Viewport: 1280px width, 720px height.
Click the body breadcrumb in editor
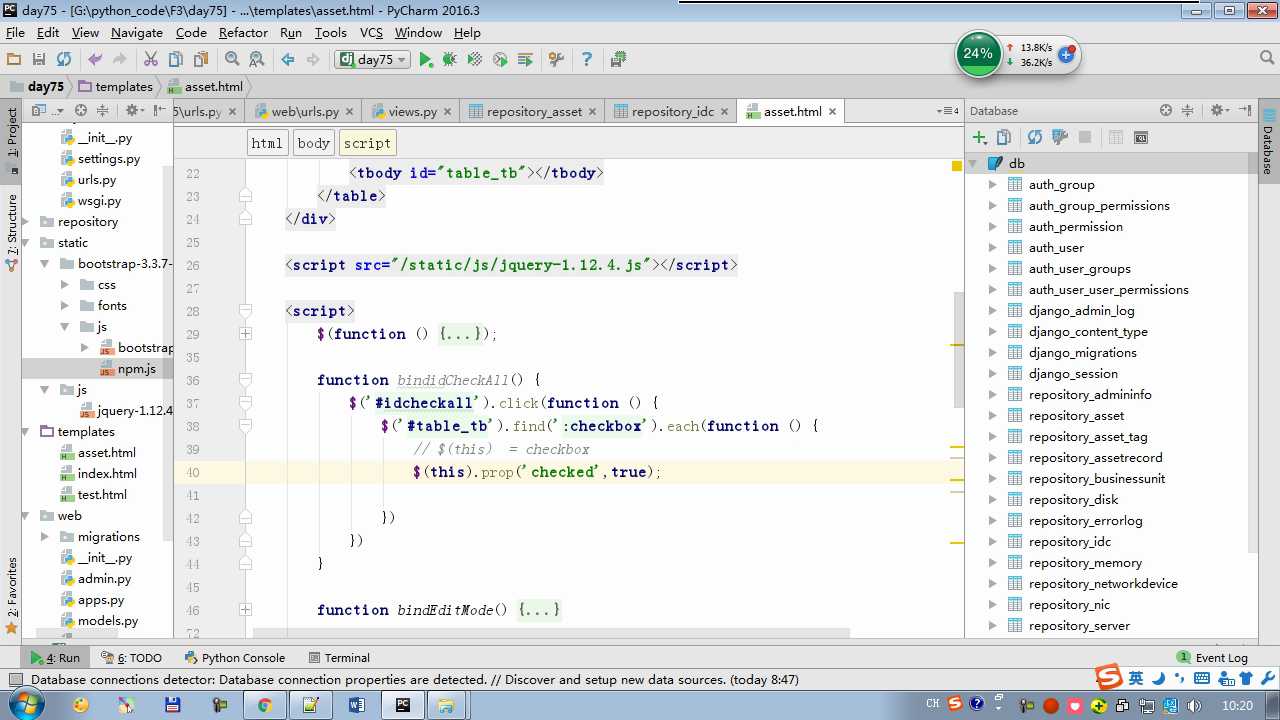(313, 143)
